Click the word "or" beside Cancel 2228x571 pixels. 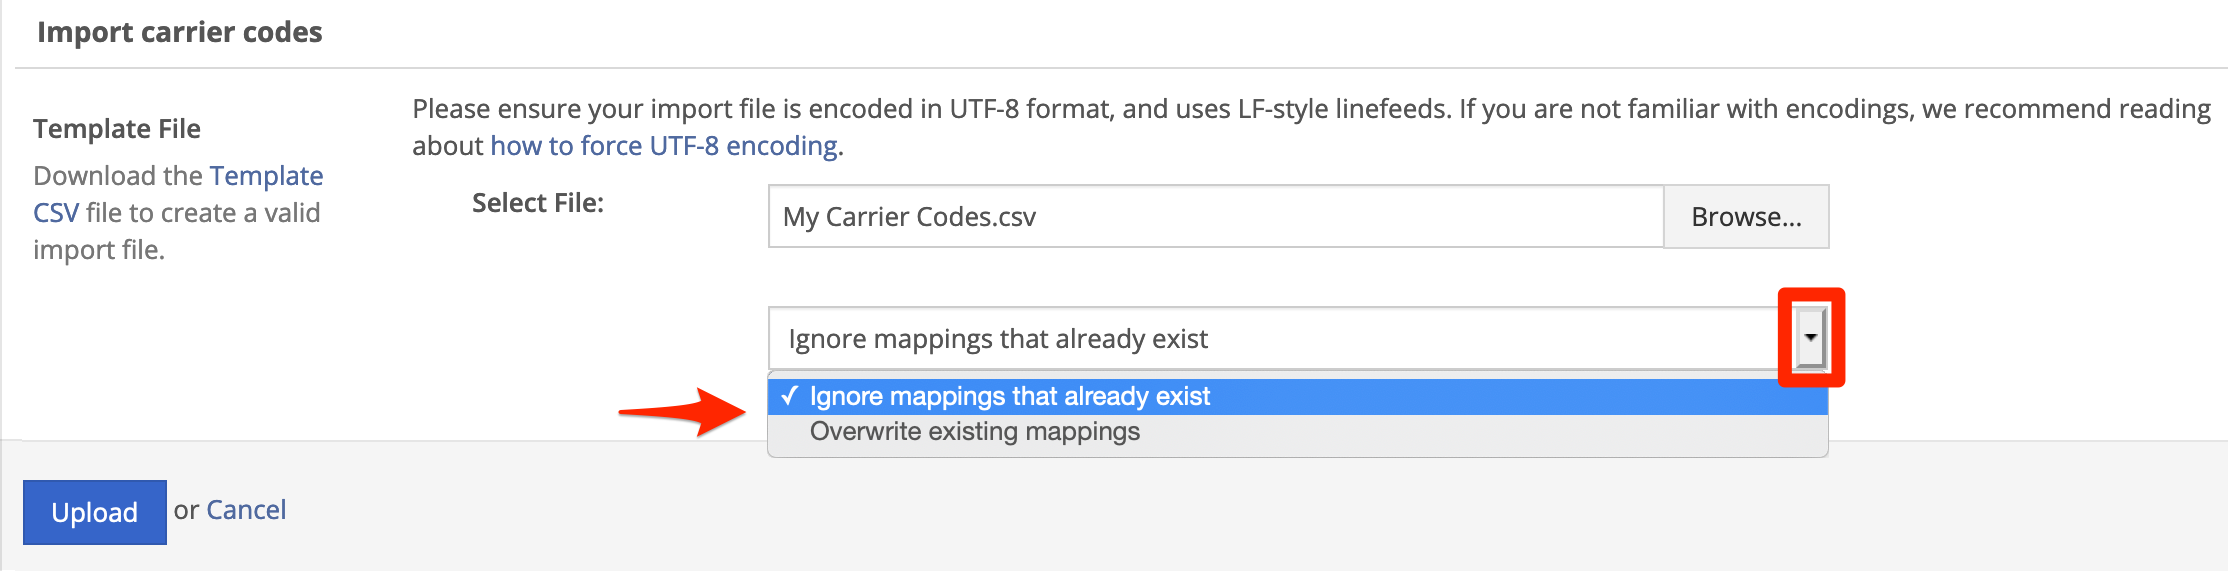tap(186, 510)
